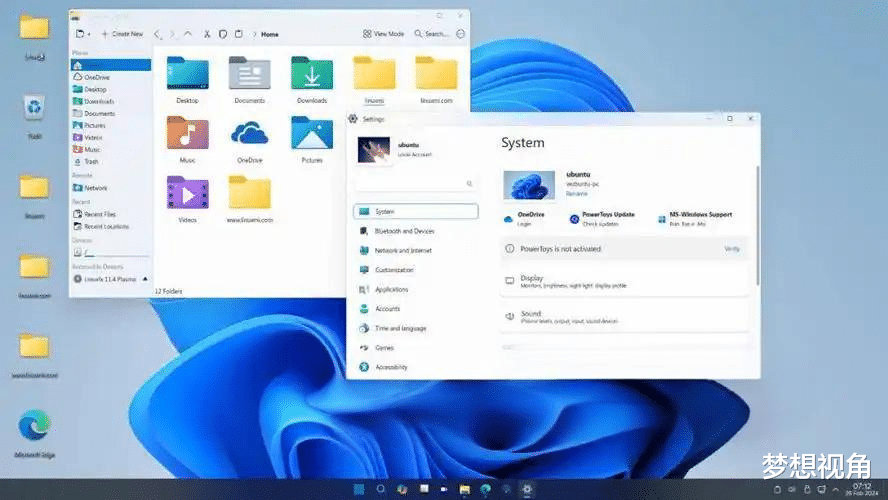The width and height of the screenshot is (888, 500).
Task: Go up one directory with up arrow
Action: 188,34
